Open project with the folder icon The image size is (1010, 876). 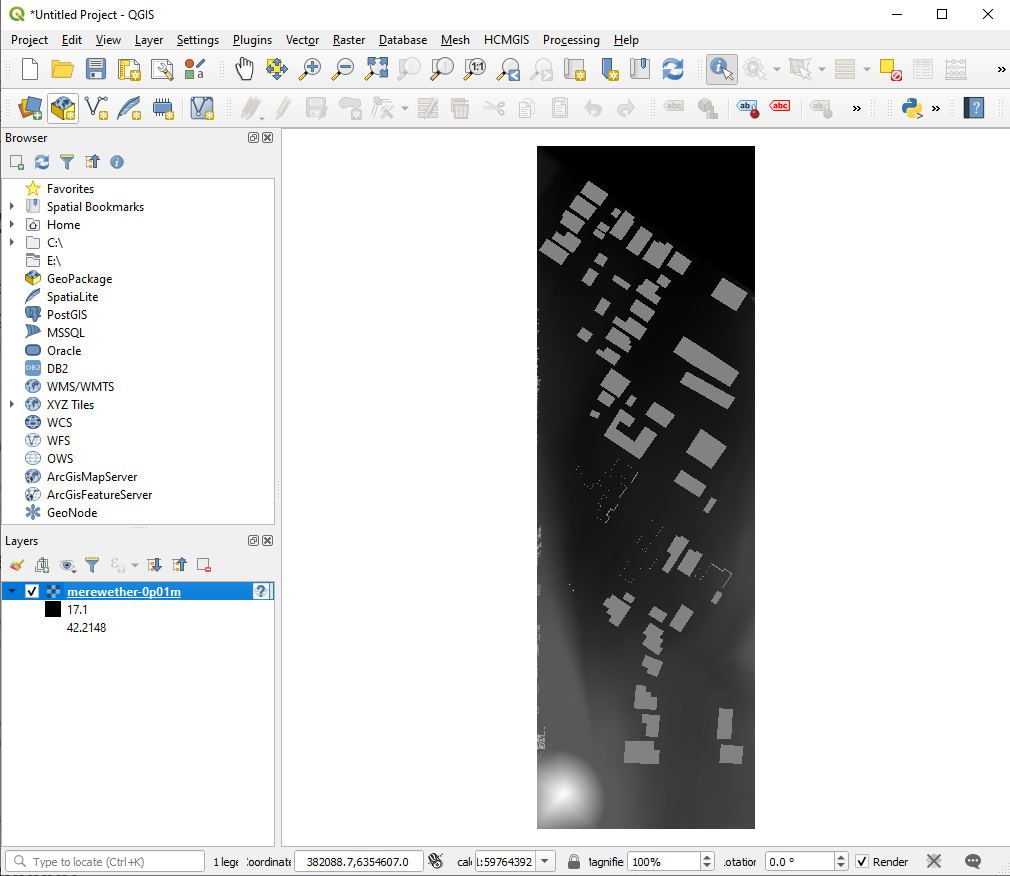click(x=62, y=69)
